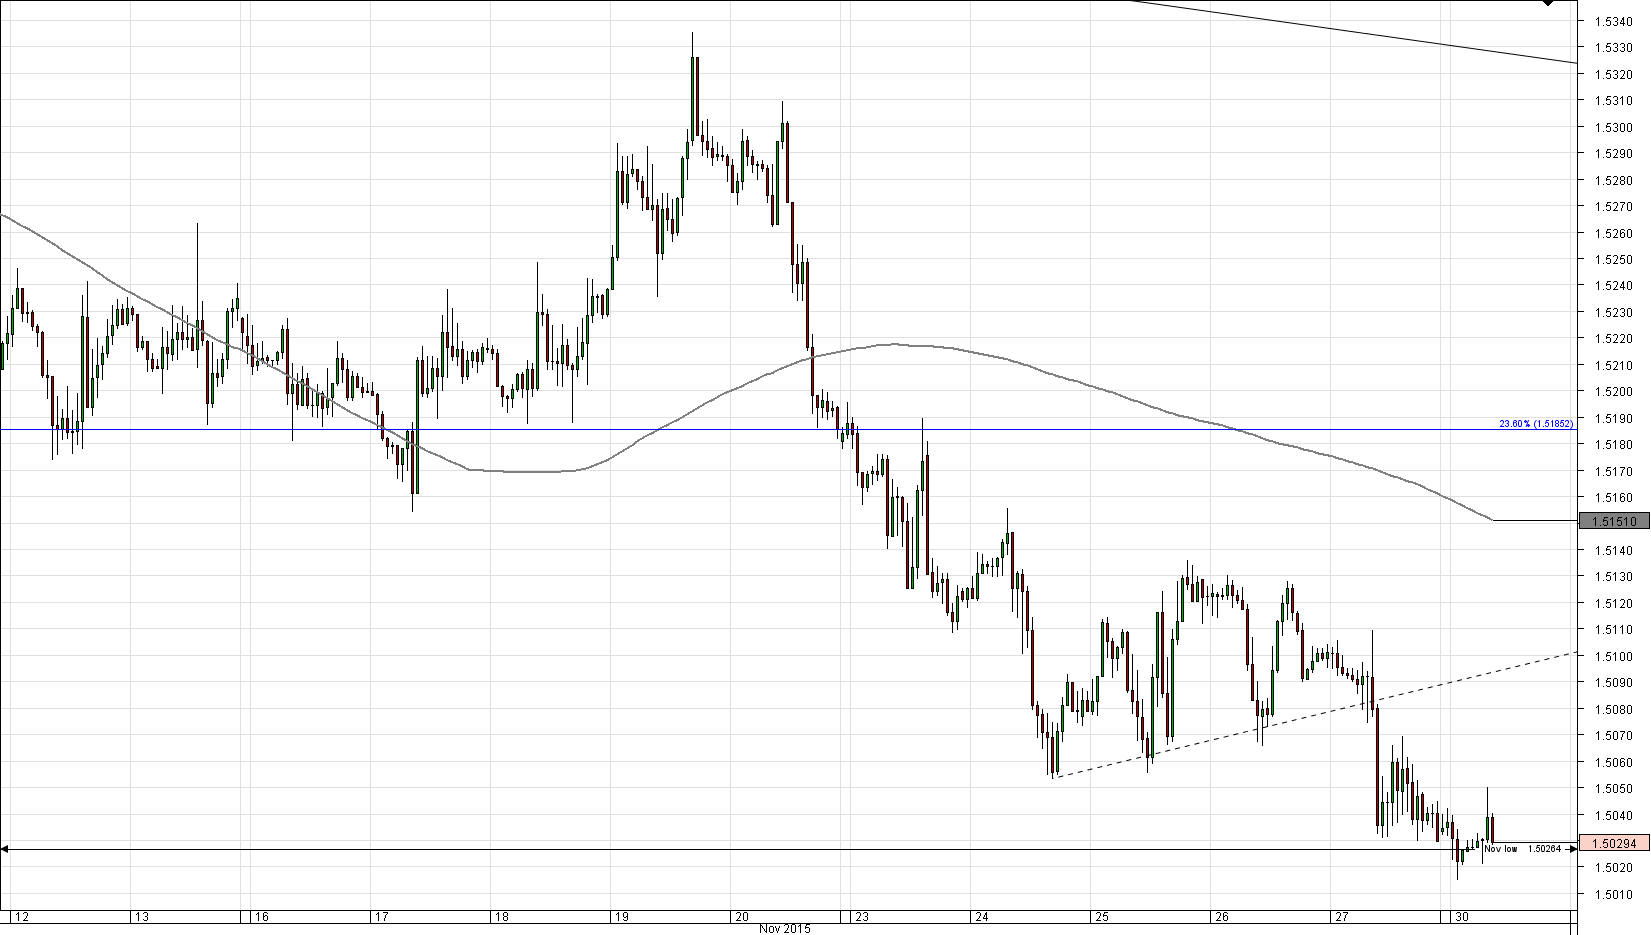
Task: Click price level 1.5210 on the axis
Action: 1615,366
